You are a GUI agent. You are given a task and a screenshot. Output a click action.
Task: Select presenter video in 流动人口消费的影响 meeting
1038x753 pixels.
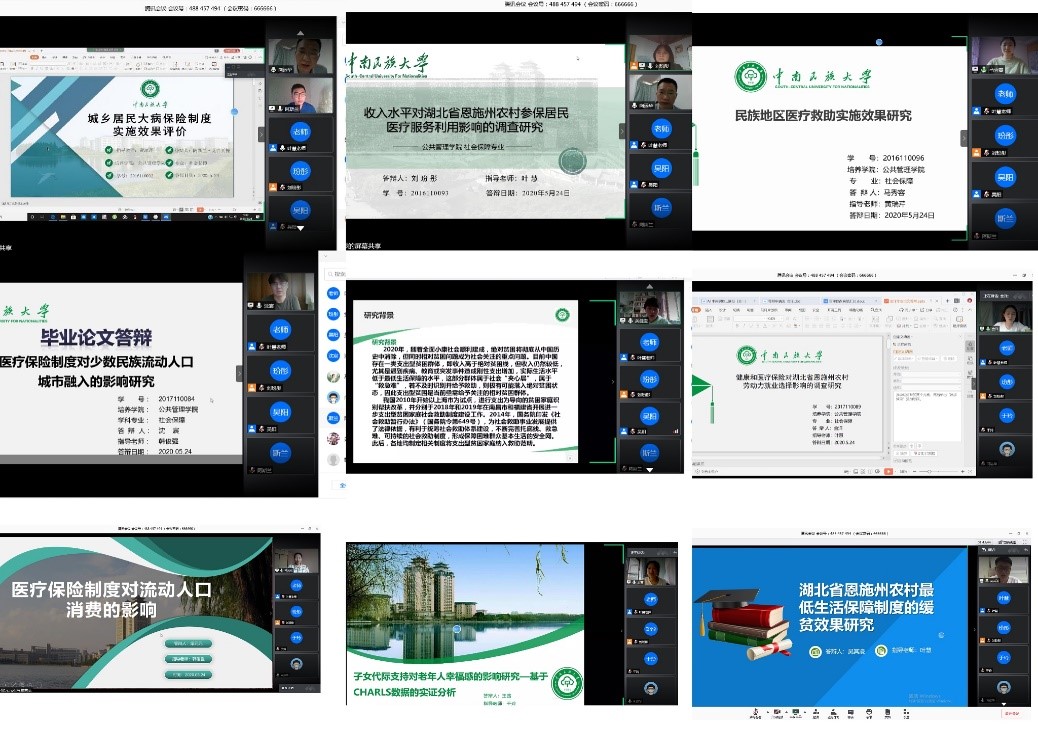[297, 562]
